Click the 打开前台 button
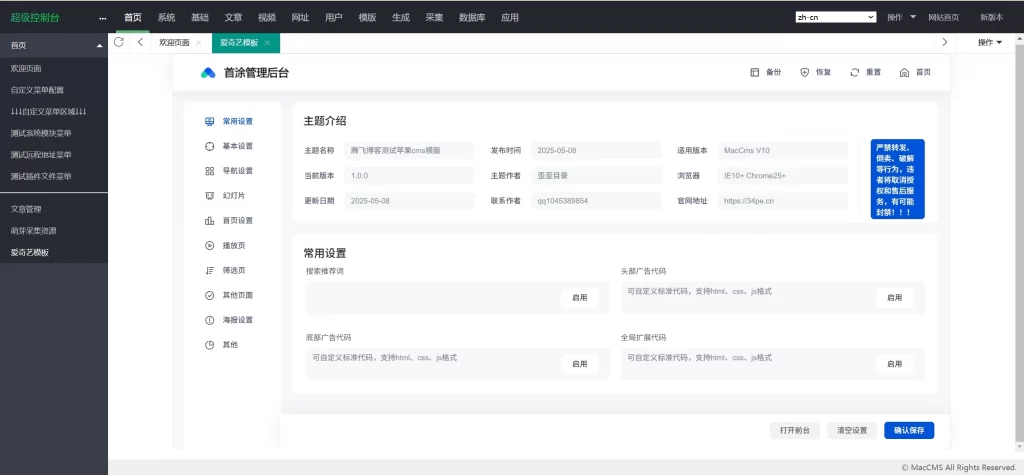 click(x=795, y=431)
